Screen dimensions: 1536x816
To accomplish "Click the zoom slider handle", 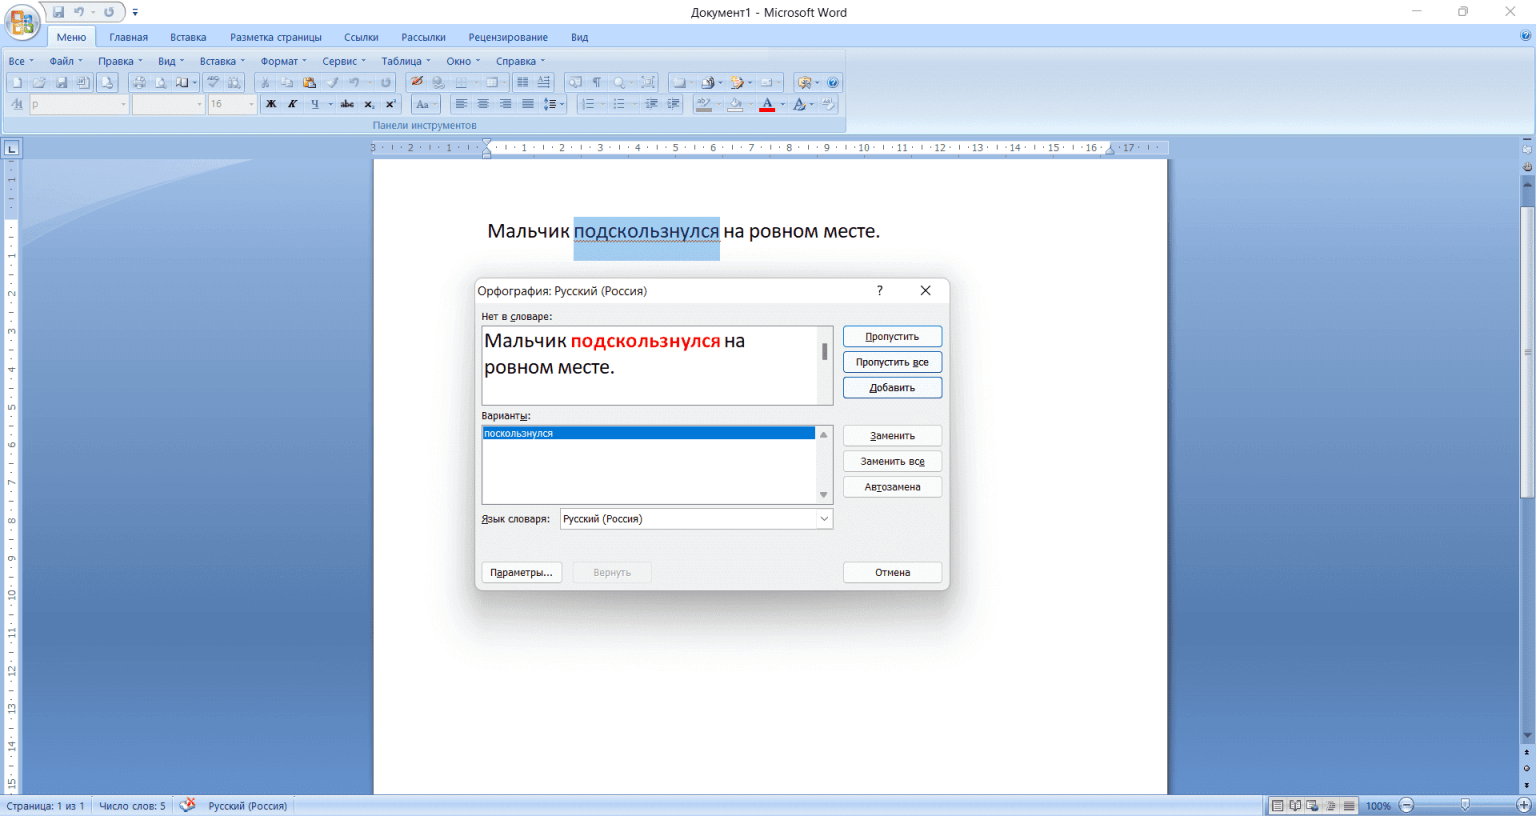I will tap(1465, 805).
